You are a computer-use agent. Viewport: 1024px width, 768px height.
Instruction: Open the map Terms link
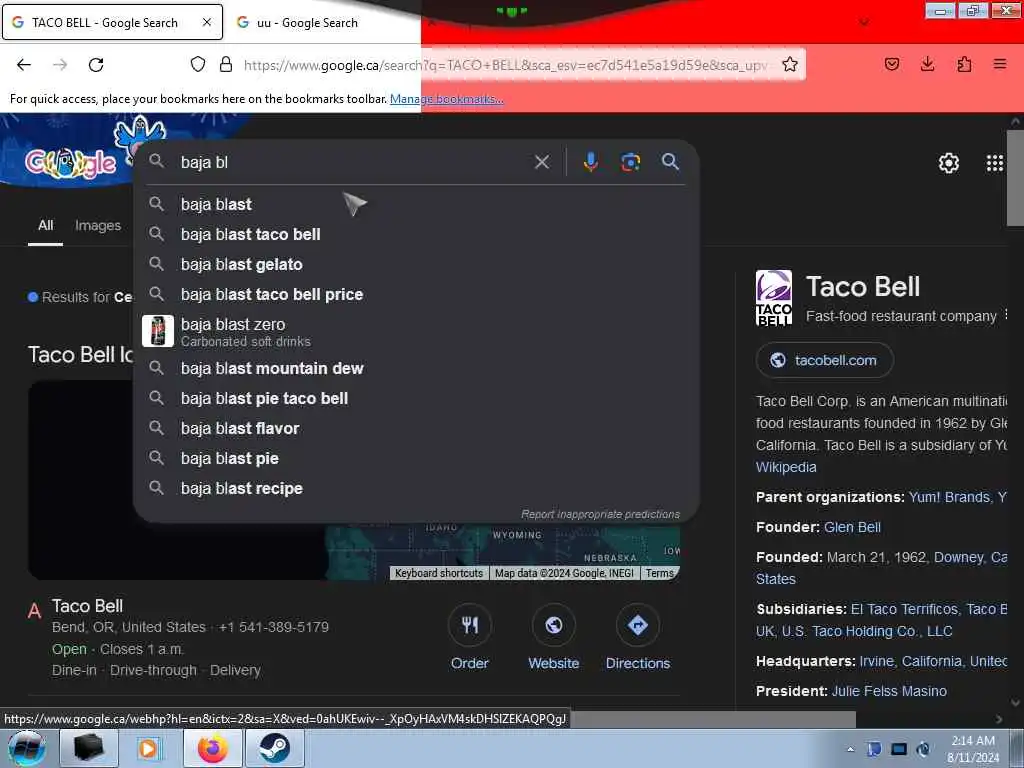click(660, 573)
